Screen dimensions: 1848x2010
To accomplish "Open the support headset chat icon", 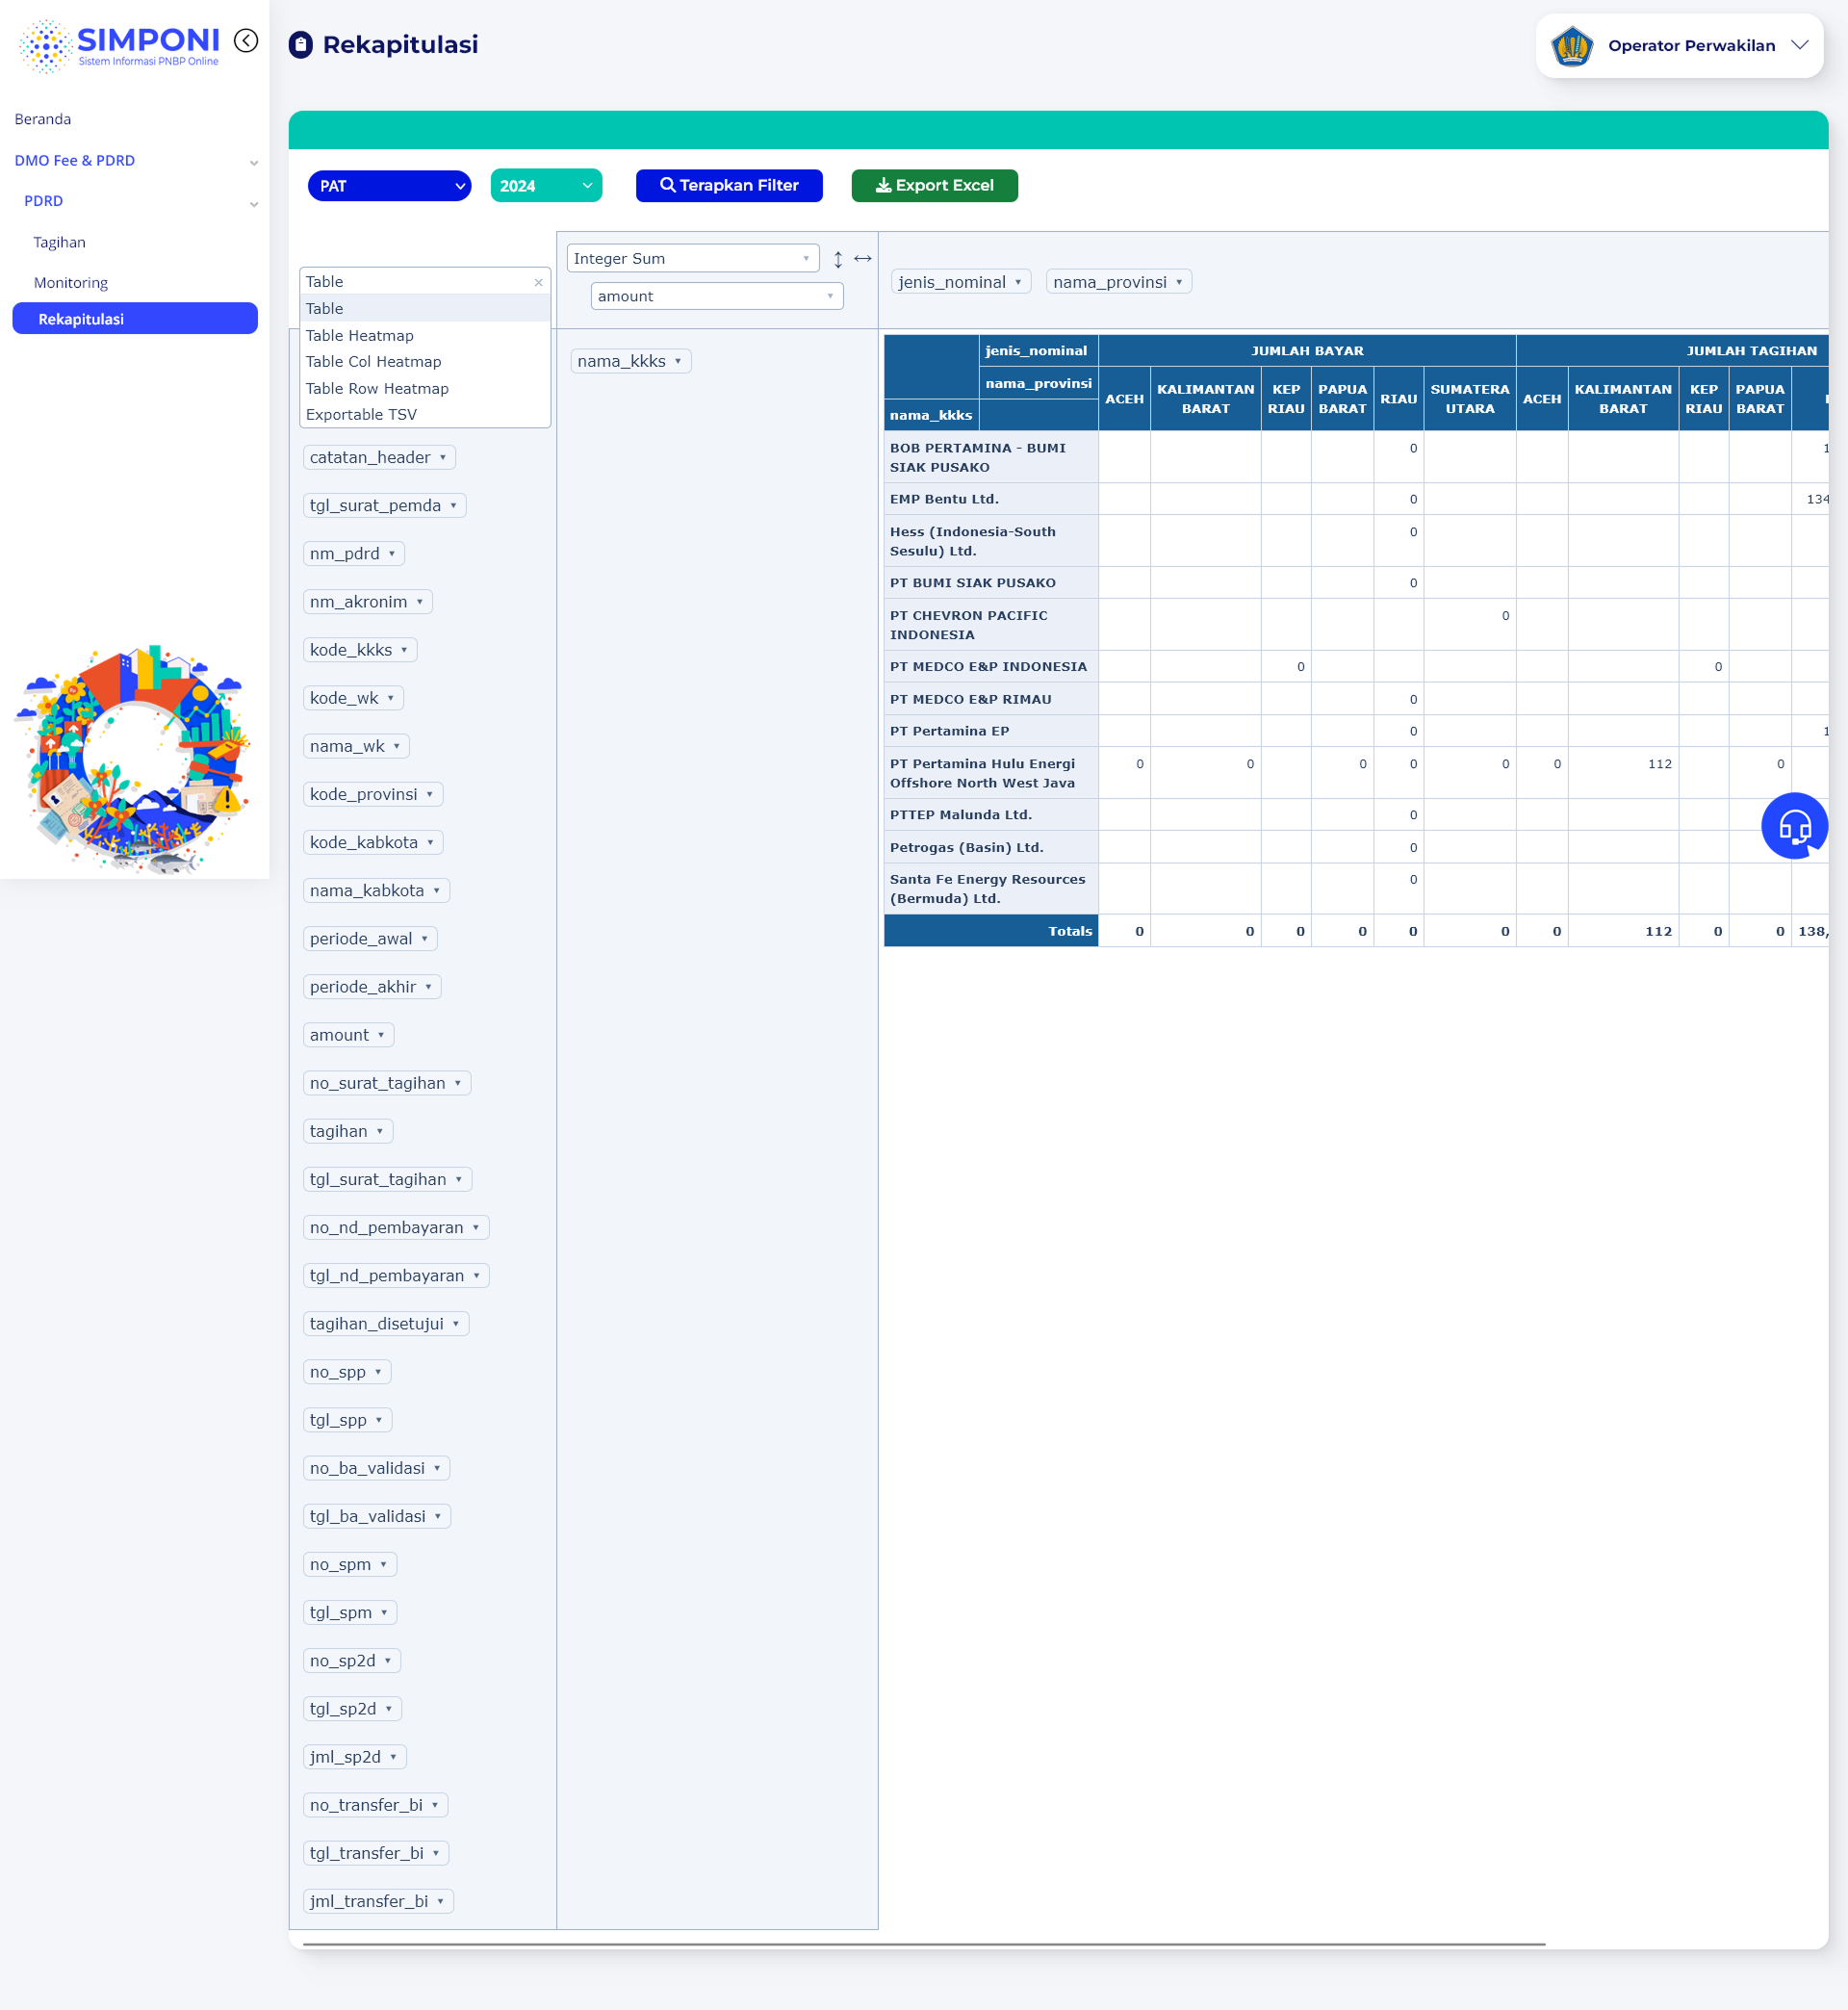I will [x=1794, y=826].
